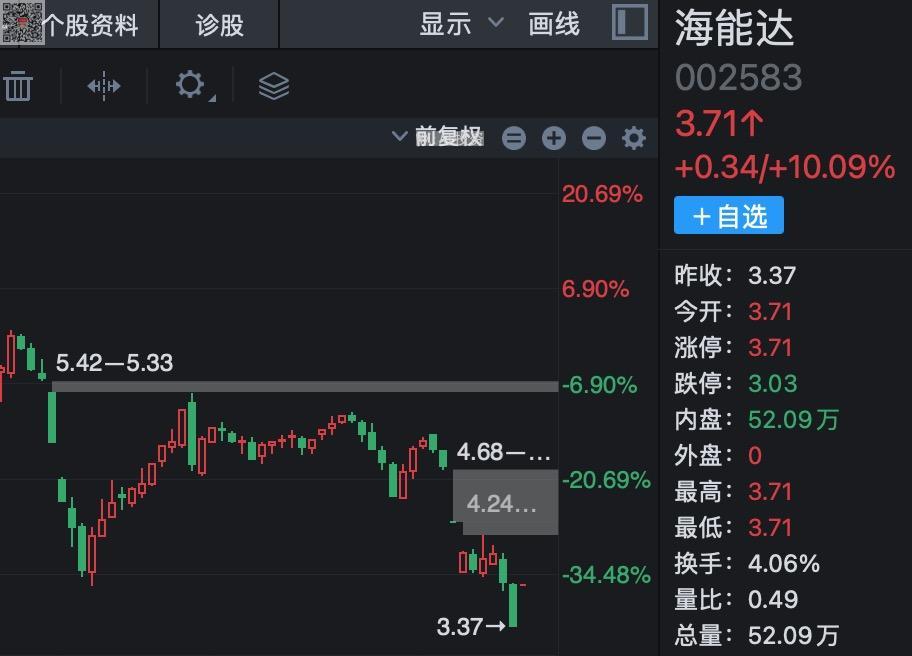The width and height of the screenshot is (912, 656).
Task: Click the horizontal mirror/measure tool icon
Action: (x=104, y=86)
